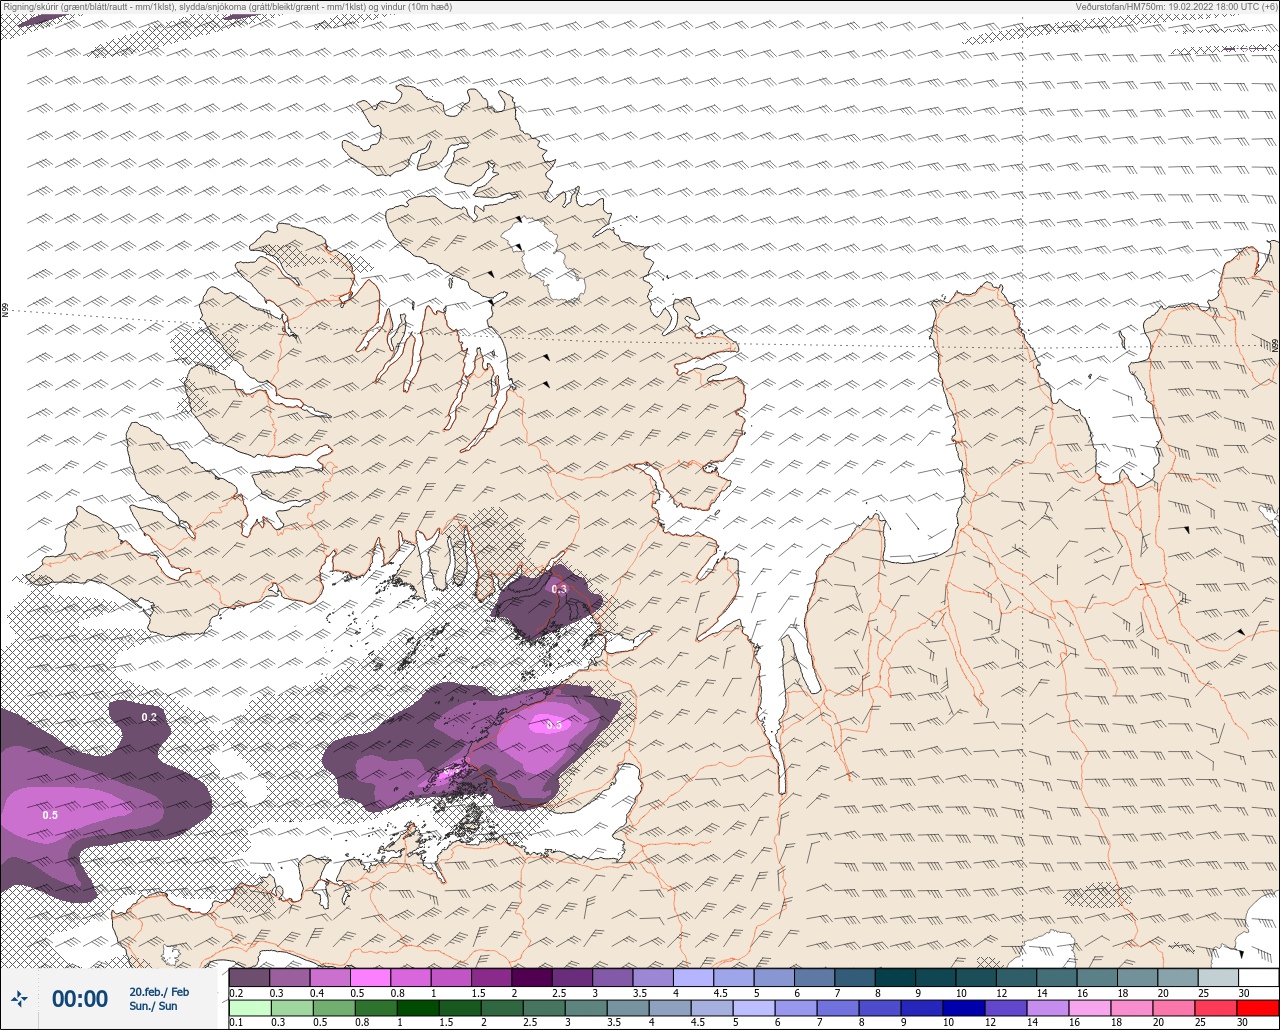
Task: Click the map title text starting 'Rigning/skúrir'
Action: tap(227, 6)
